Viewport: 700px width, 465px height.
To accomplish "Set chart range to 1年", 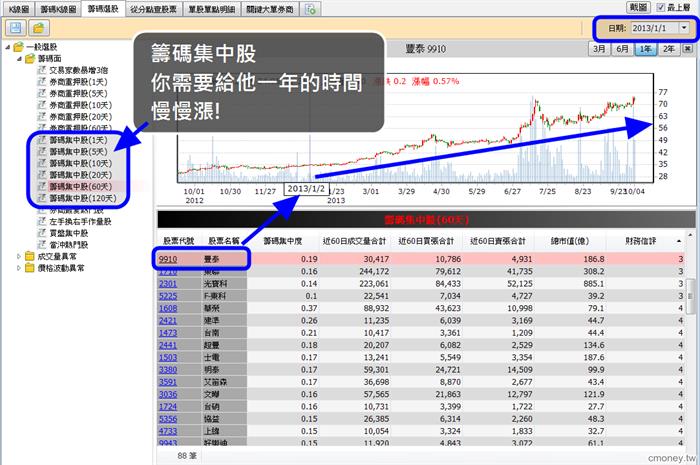I will tap(646, 49).
